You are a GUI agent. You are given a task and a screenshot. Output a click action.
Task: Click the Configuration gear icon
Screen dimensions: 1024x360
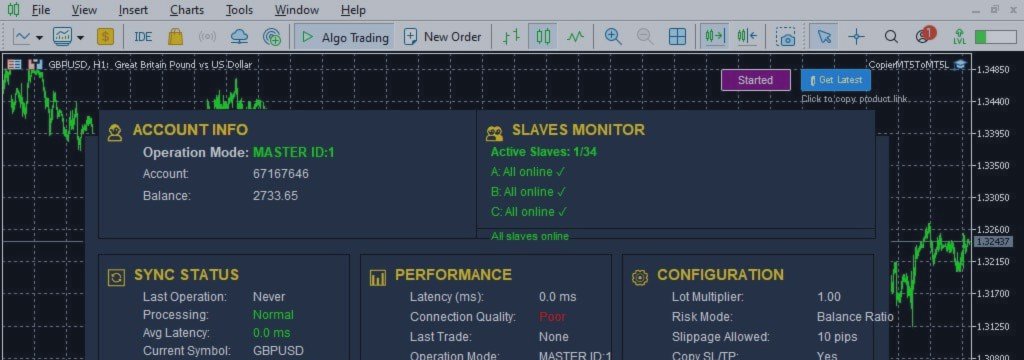point(640,278)
